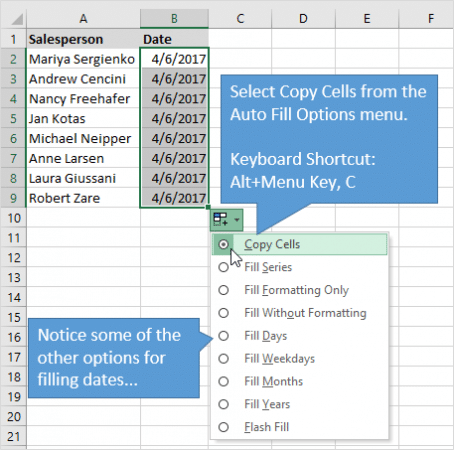Open the Auto Fill Options button

[226, 220]
